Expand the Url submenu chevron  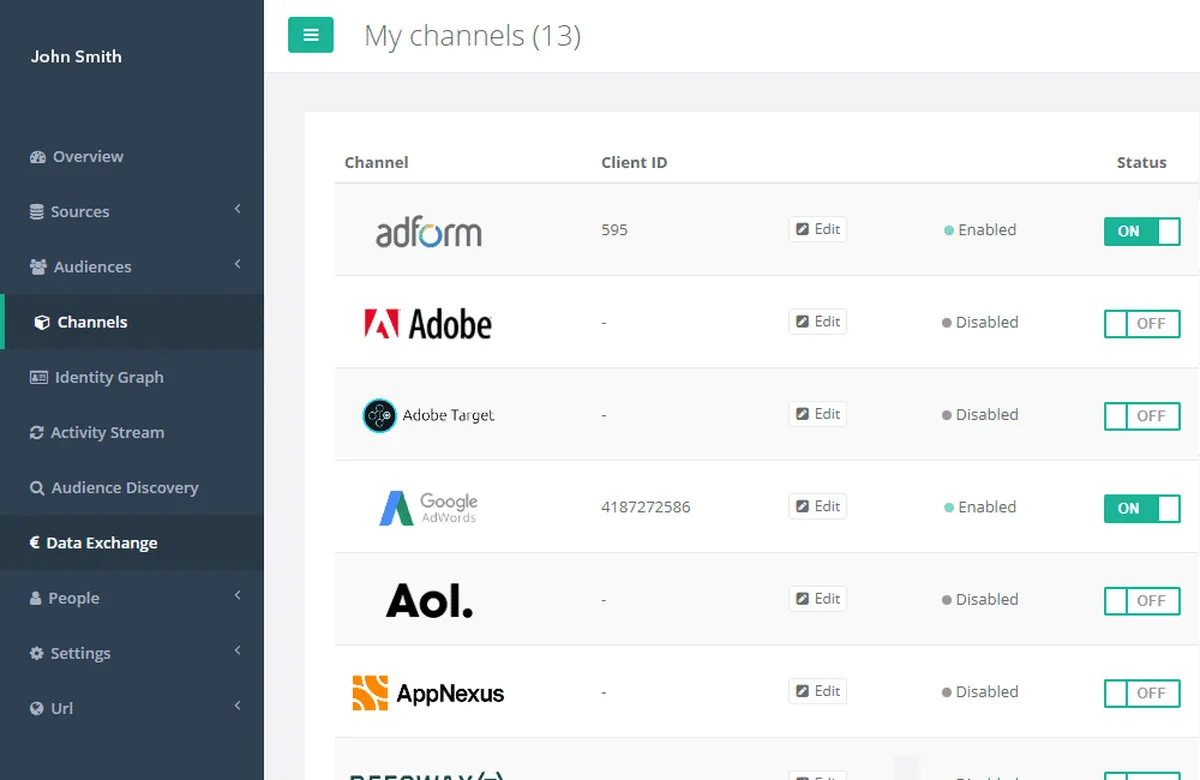point(238,705)
